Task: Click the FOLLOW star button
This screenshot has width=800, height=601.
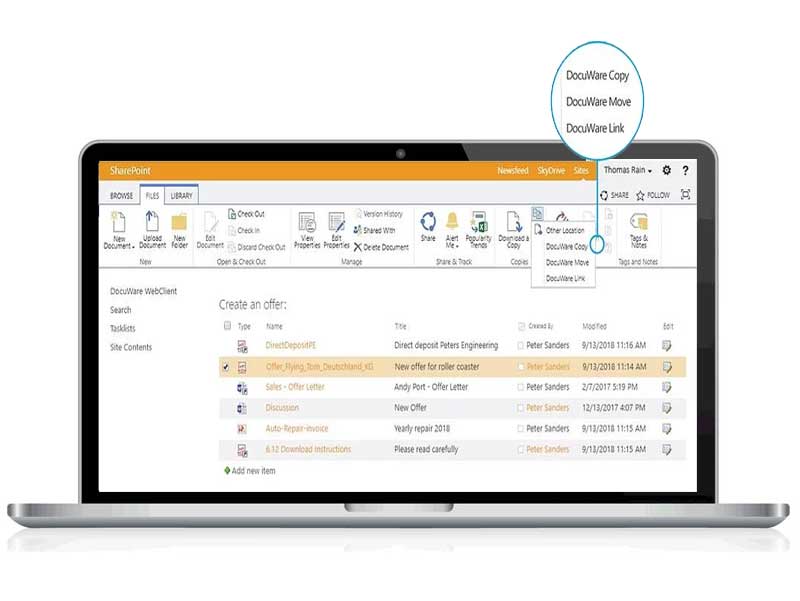Action: 653,195
